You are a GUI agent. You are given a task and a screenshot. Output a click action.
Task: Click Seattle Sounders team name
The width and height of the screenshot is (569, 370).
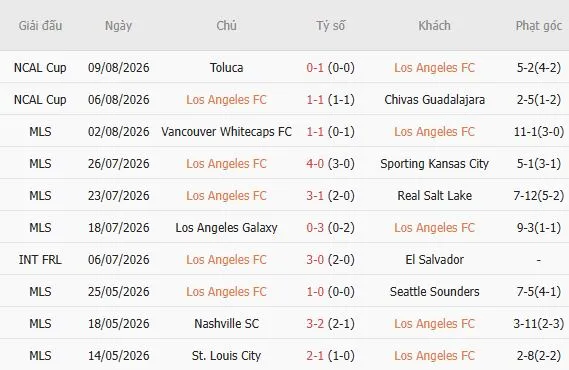(434, 292)
